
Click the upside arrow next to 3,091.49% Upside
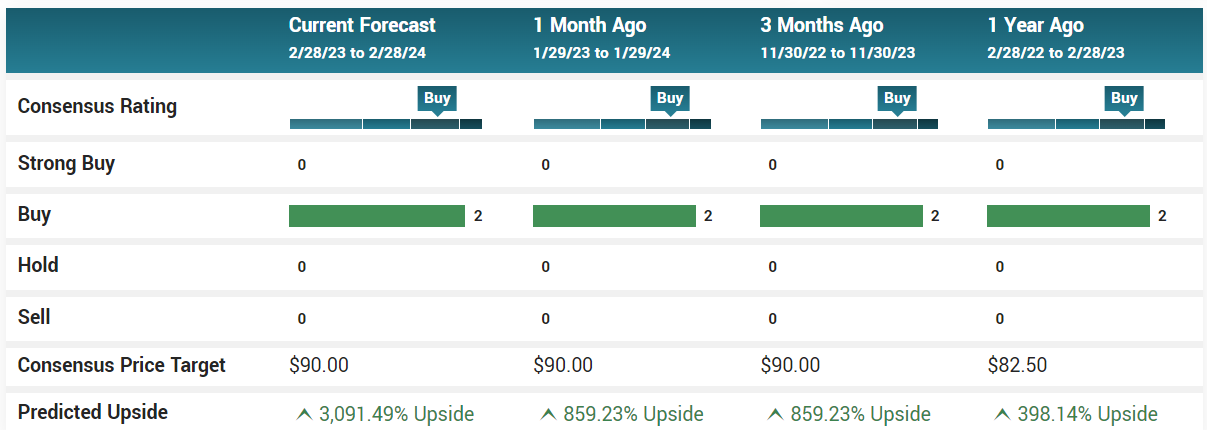click(x=304, y=414)
